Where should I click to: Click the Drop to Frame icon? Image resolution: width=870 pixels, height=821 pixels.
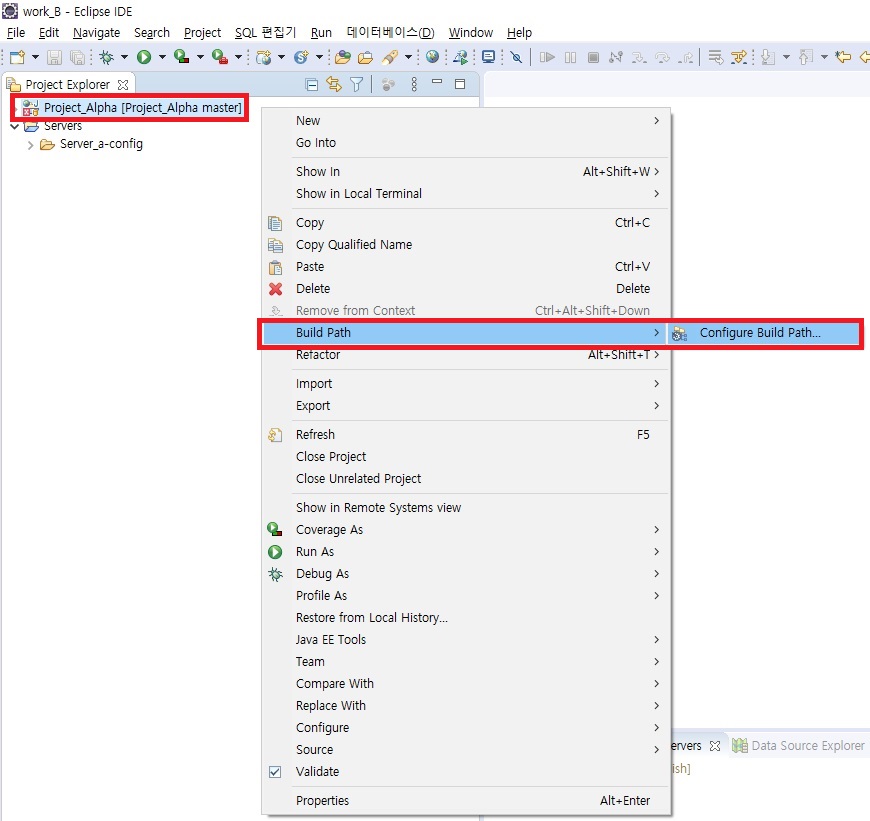click(716, 57)
